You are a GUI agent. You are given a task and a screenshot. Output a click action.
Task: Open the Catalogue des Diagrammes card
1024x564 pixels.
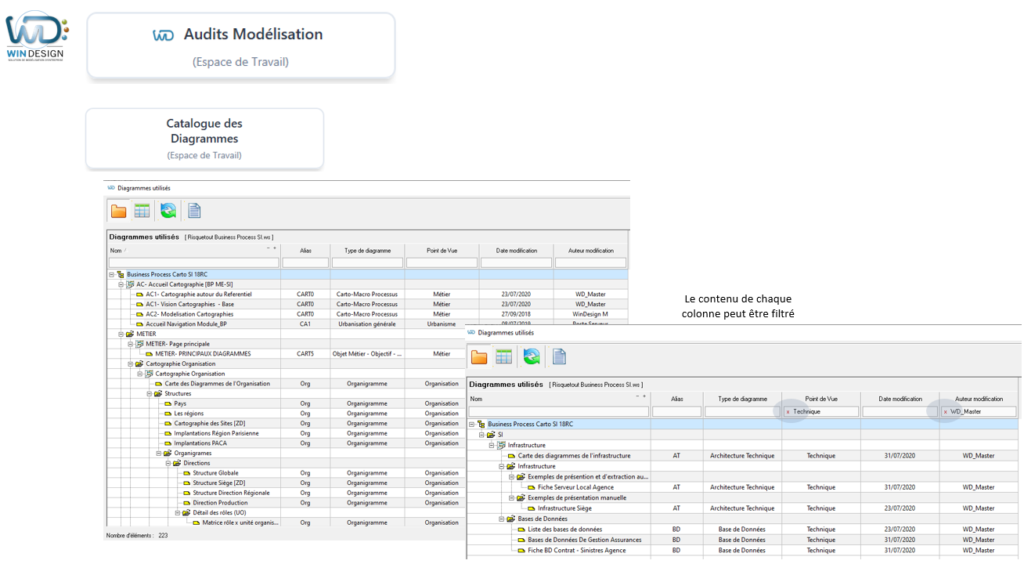click(204, 138)
